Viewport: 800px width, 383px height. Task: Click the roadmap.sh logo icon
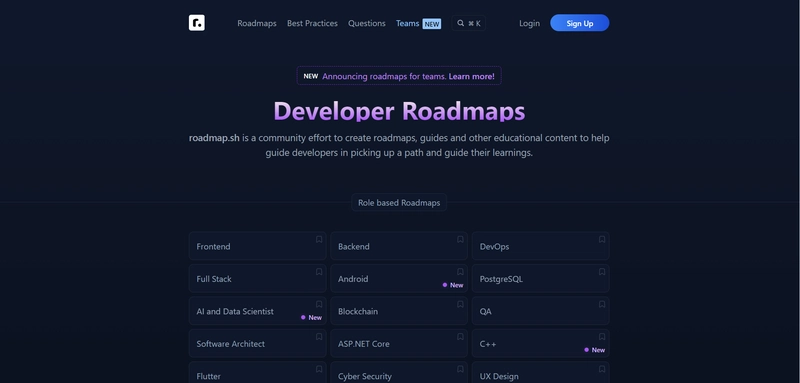[x=196, y=23]
